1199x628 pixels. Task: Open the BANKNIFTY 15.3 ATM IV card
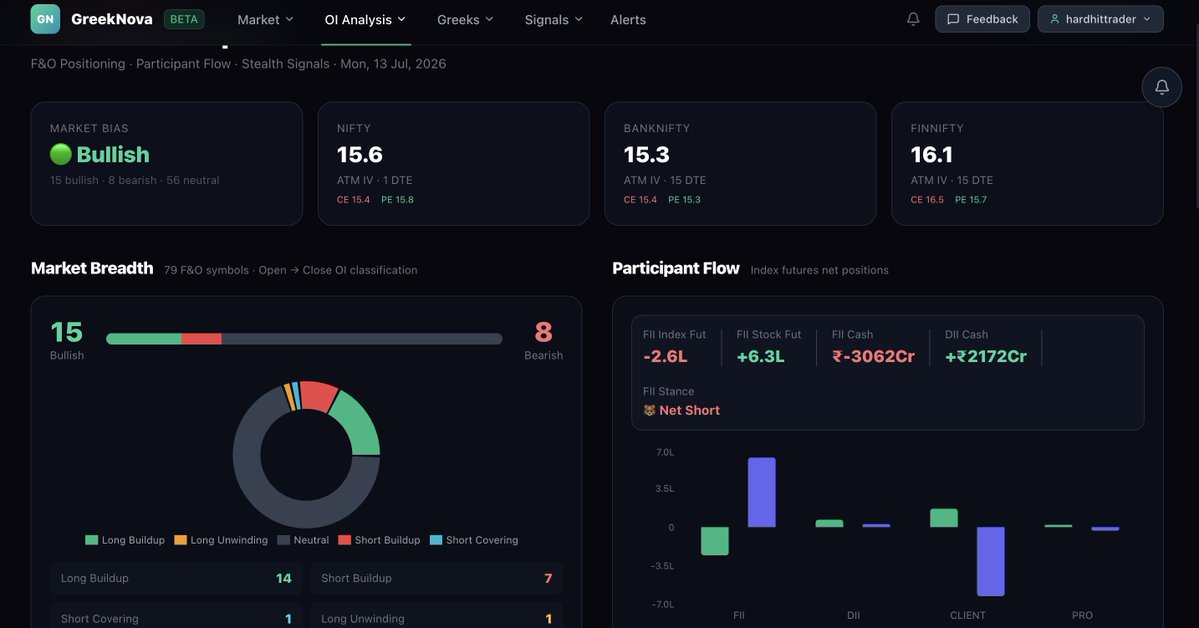tap(740, 164)
